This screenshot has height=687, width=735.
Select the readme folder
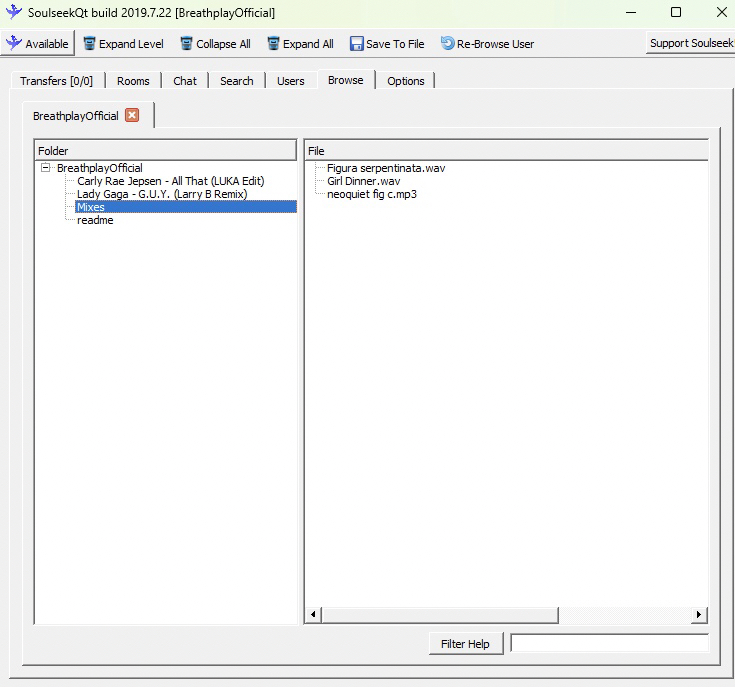[x=95, y=220]
